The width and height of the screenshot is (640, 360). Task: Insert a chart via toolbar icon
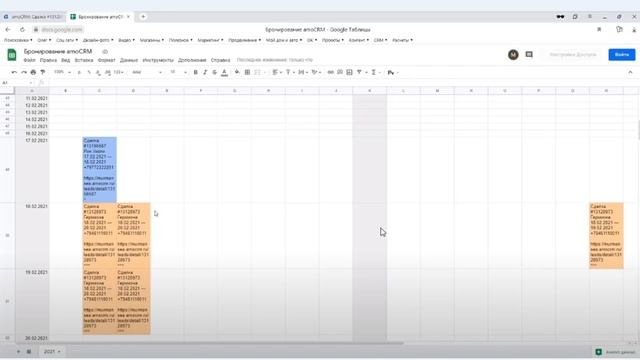tap(349, 72)
